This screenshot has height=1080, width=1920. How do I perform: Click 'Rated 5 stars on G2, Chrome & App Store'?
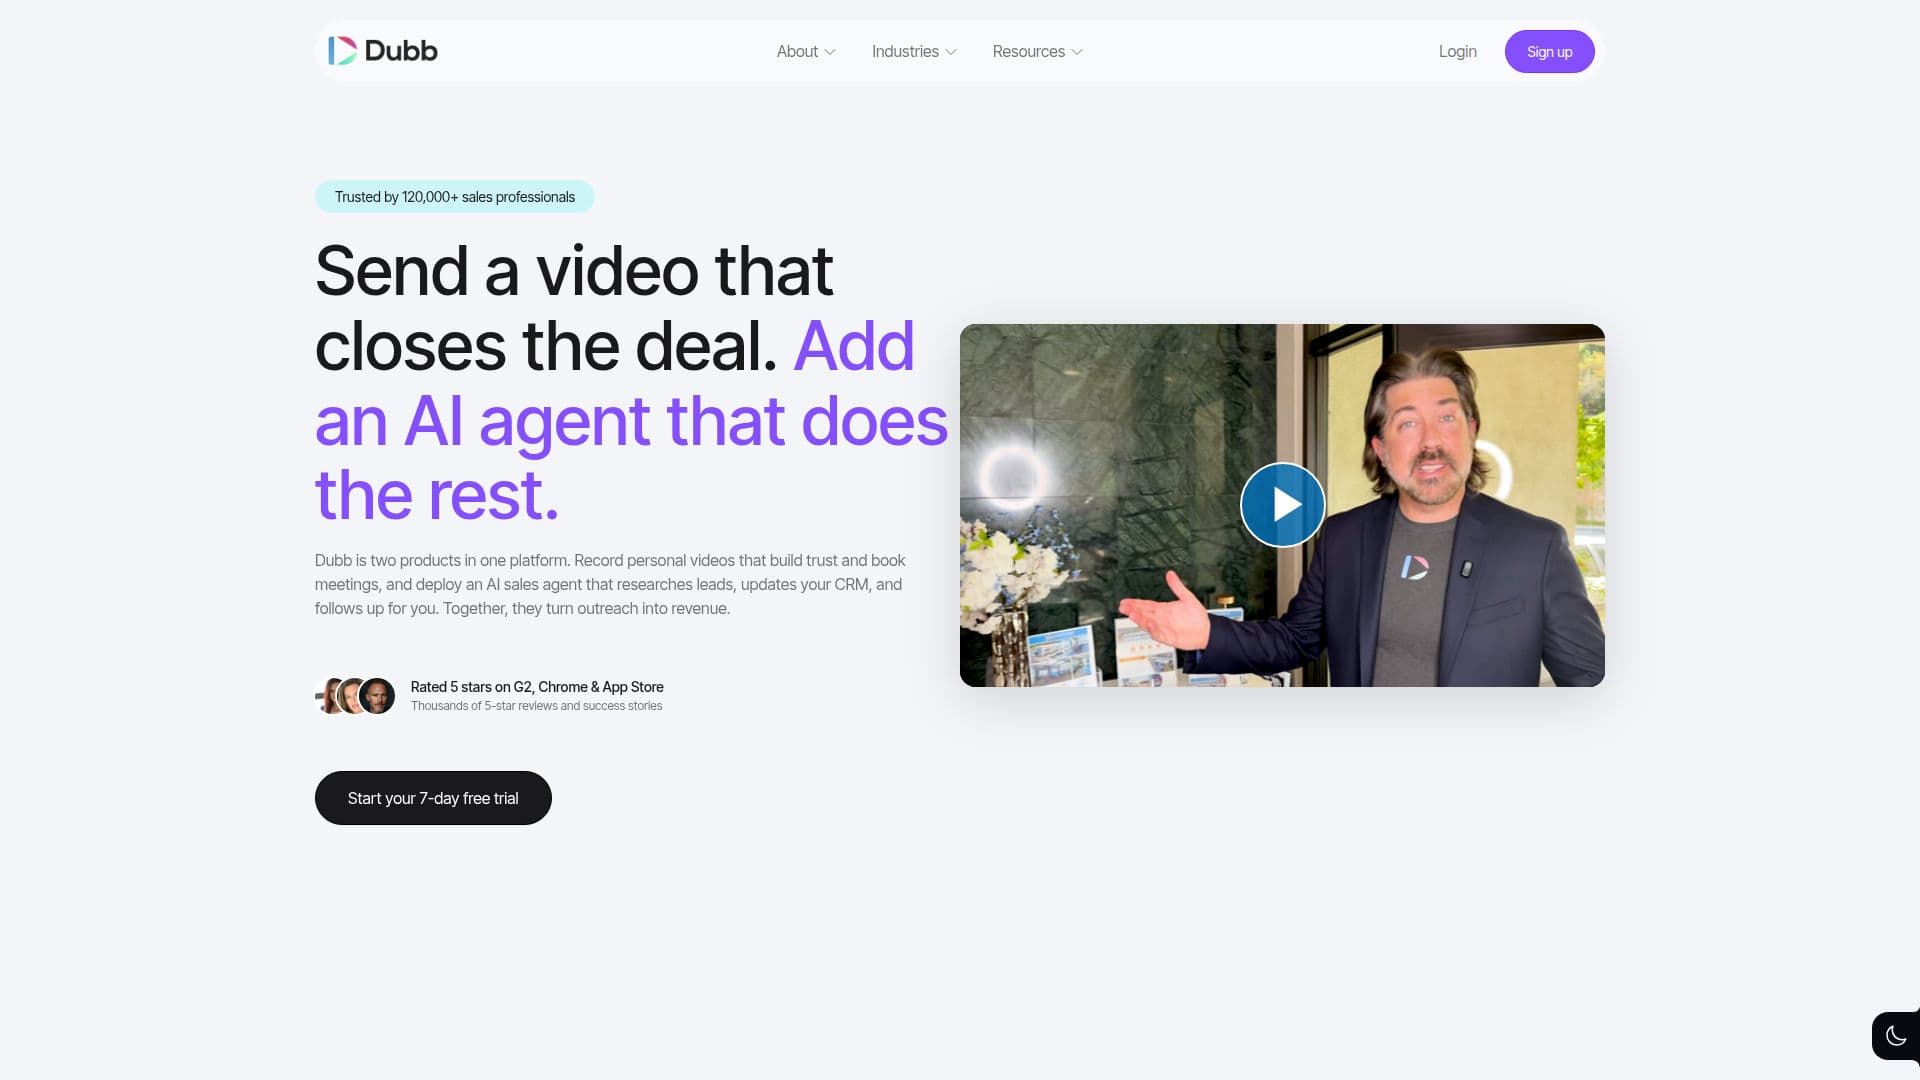pyautogui.click(x=537, y=687)
